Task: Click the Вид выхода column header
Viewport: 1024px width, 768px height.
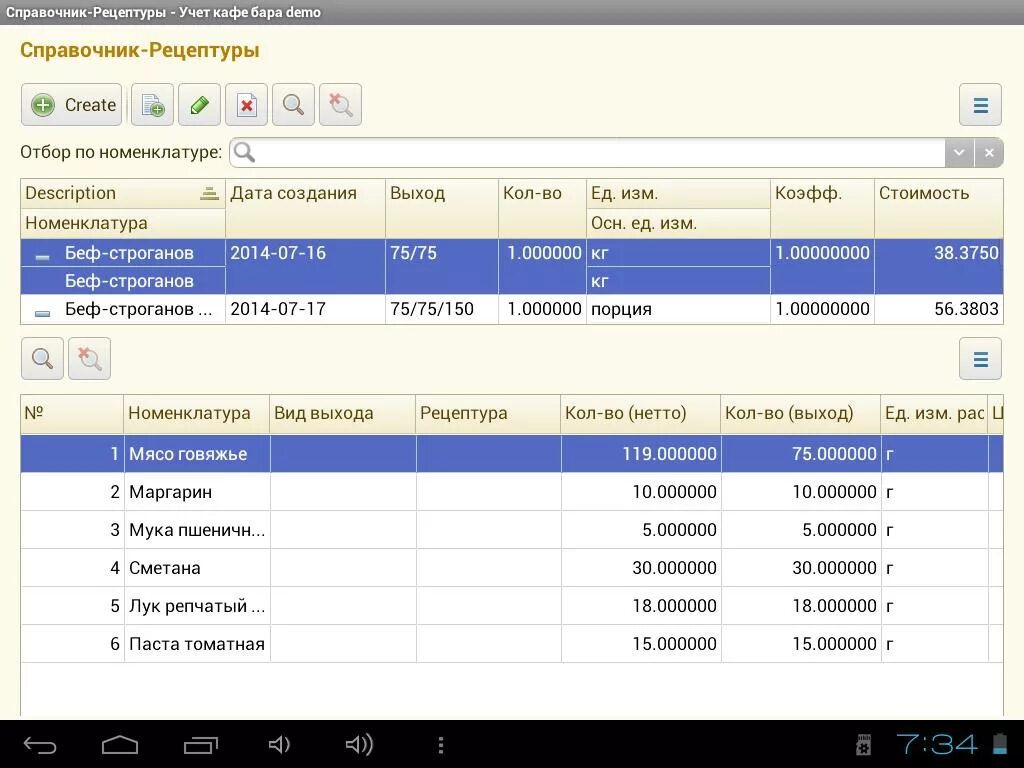Action: click(343, 413)
